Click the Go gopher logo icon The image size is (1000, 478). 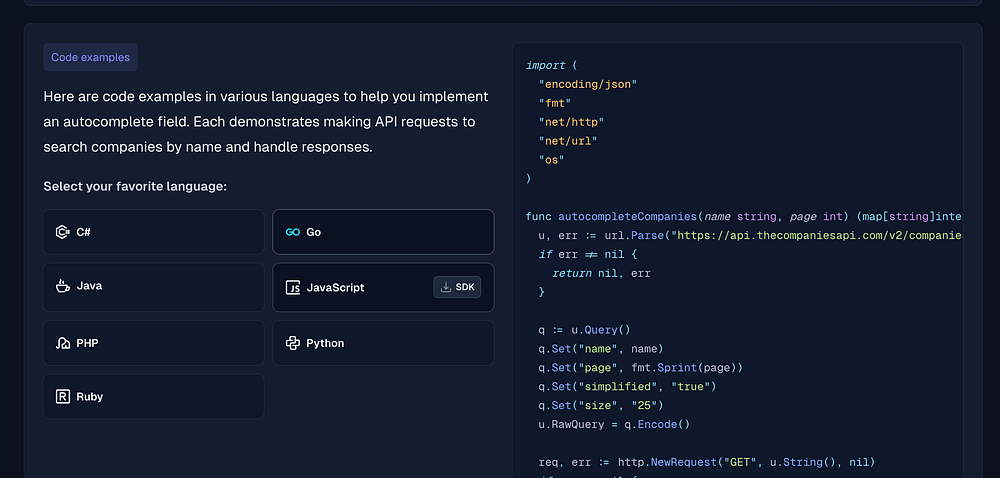click(292, 232)
